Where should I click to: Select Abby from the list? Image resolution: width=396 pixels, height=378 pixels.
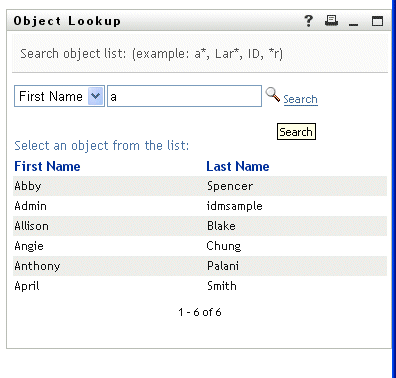tap(28, 186)
